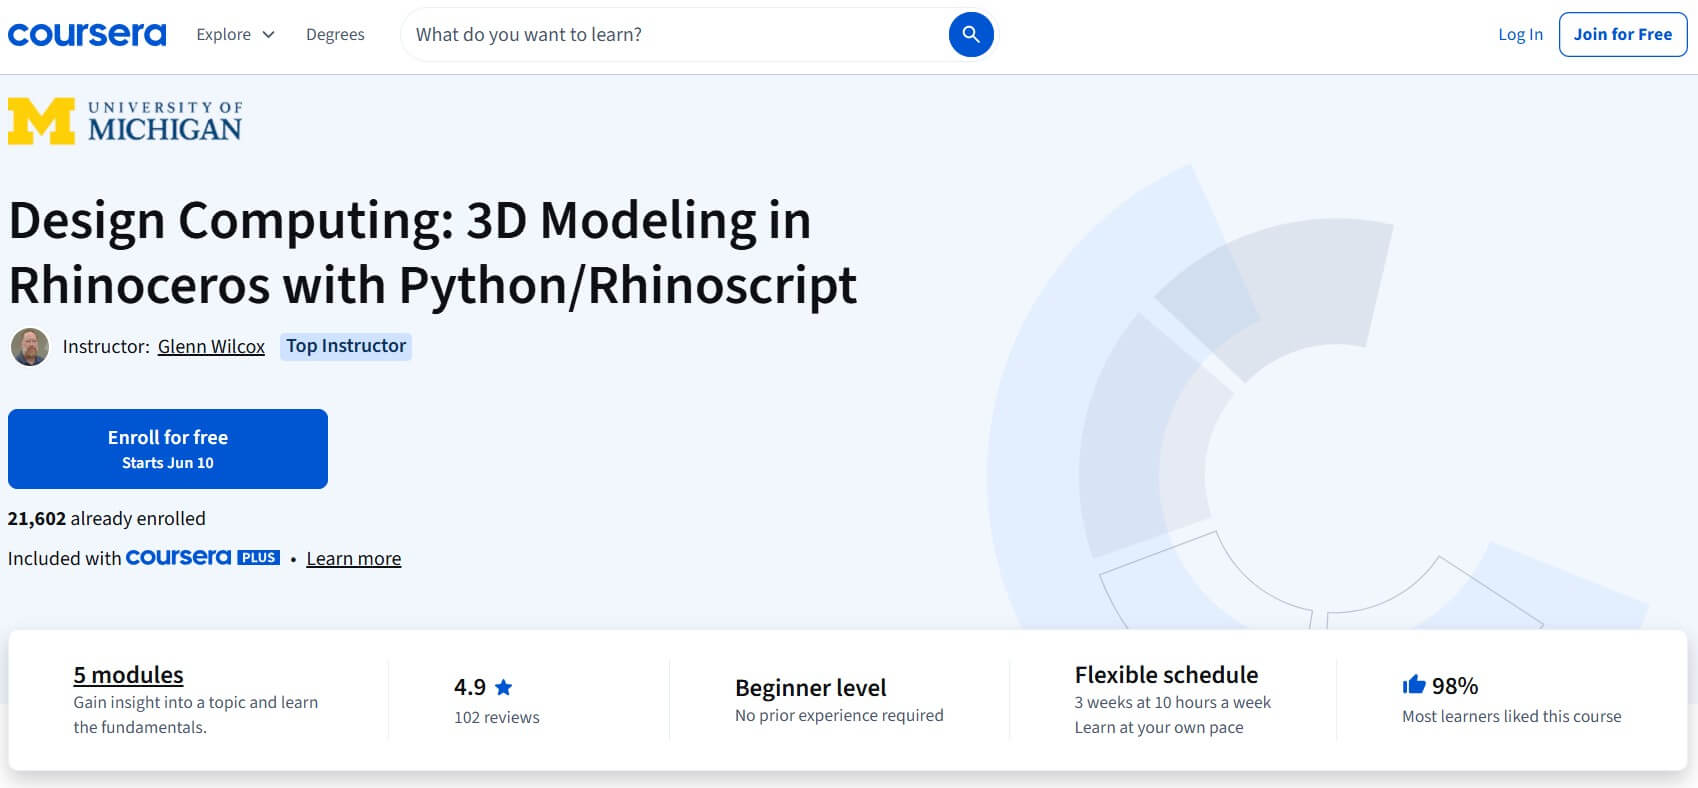Viewport: 1698px width, 788px height.
Task: Click the blue rating star icon
Action: pos(503,687)
